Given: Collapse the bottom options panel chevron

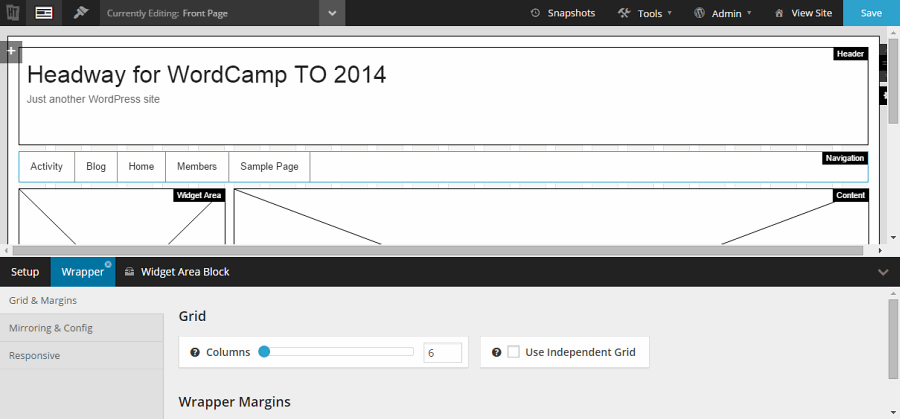Looking at the screenshot, I should click(x=882, y=272).
